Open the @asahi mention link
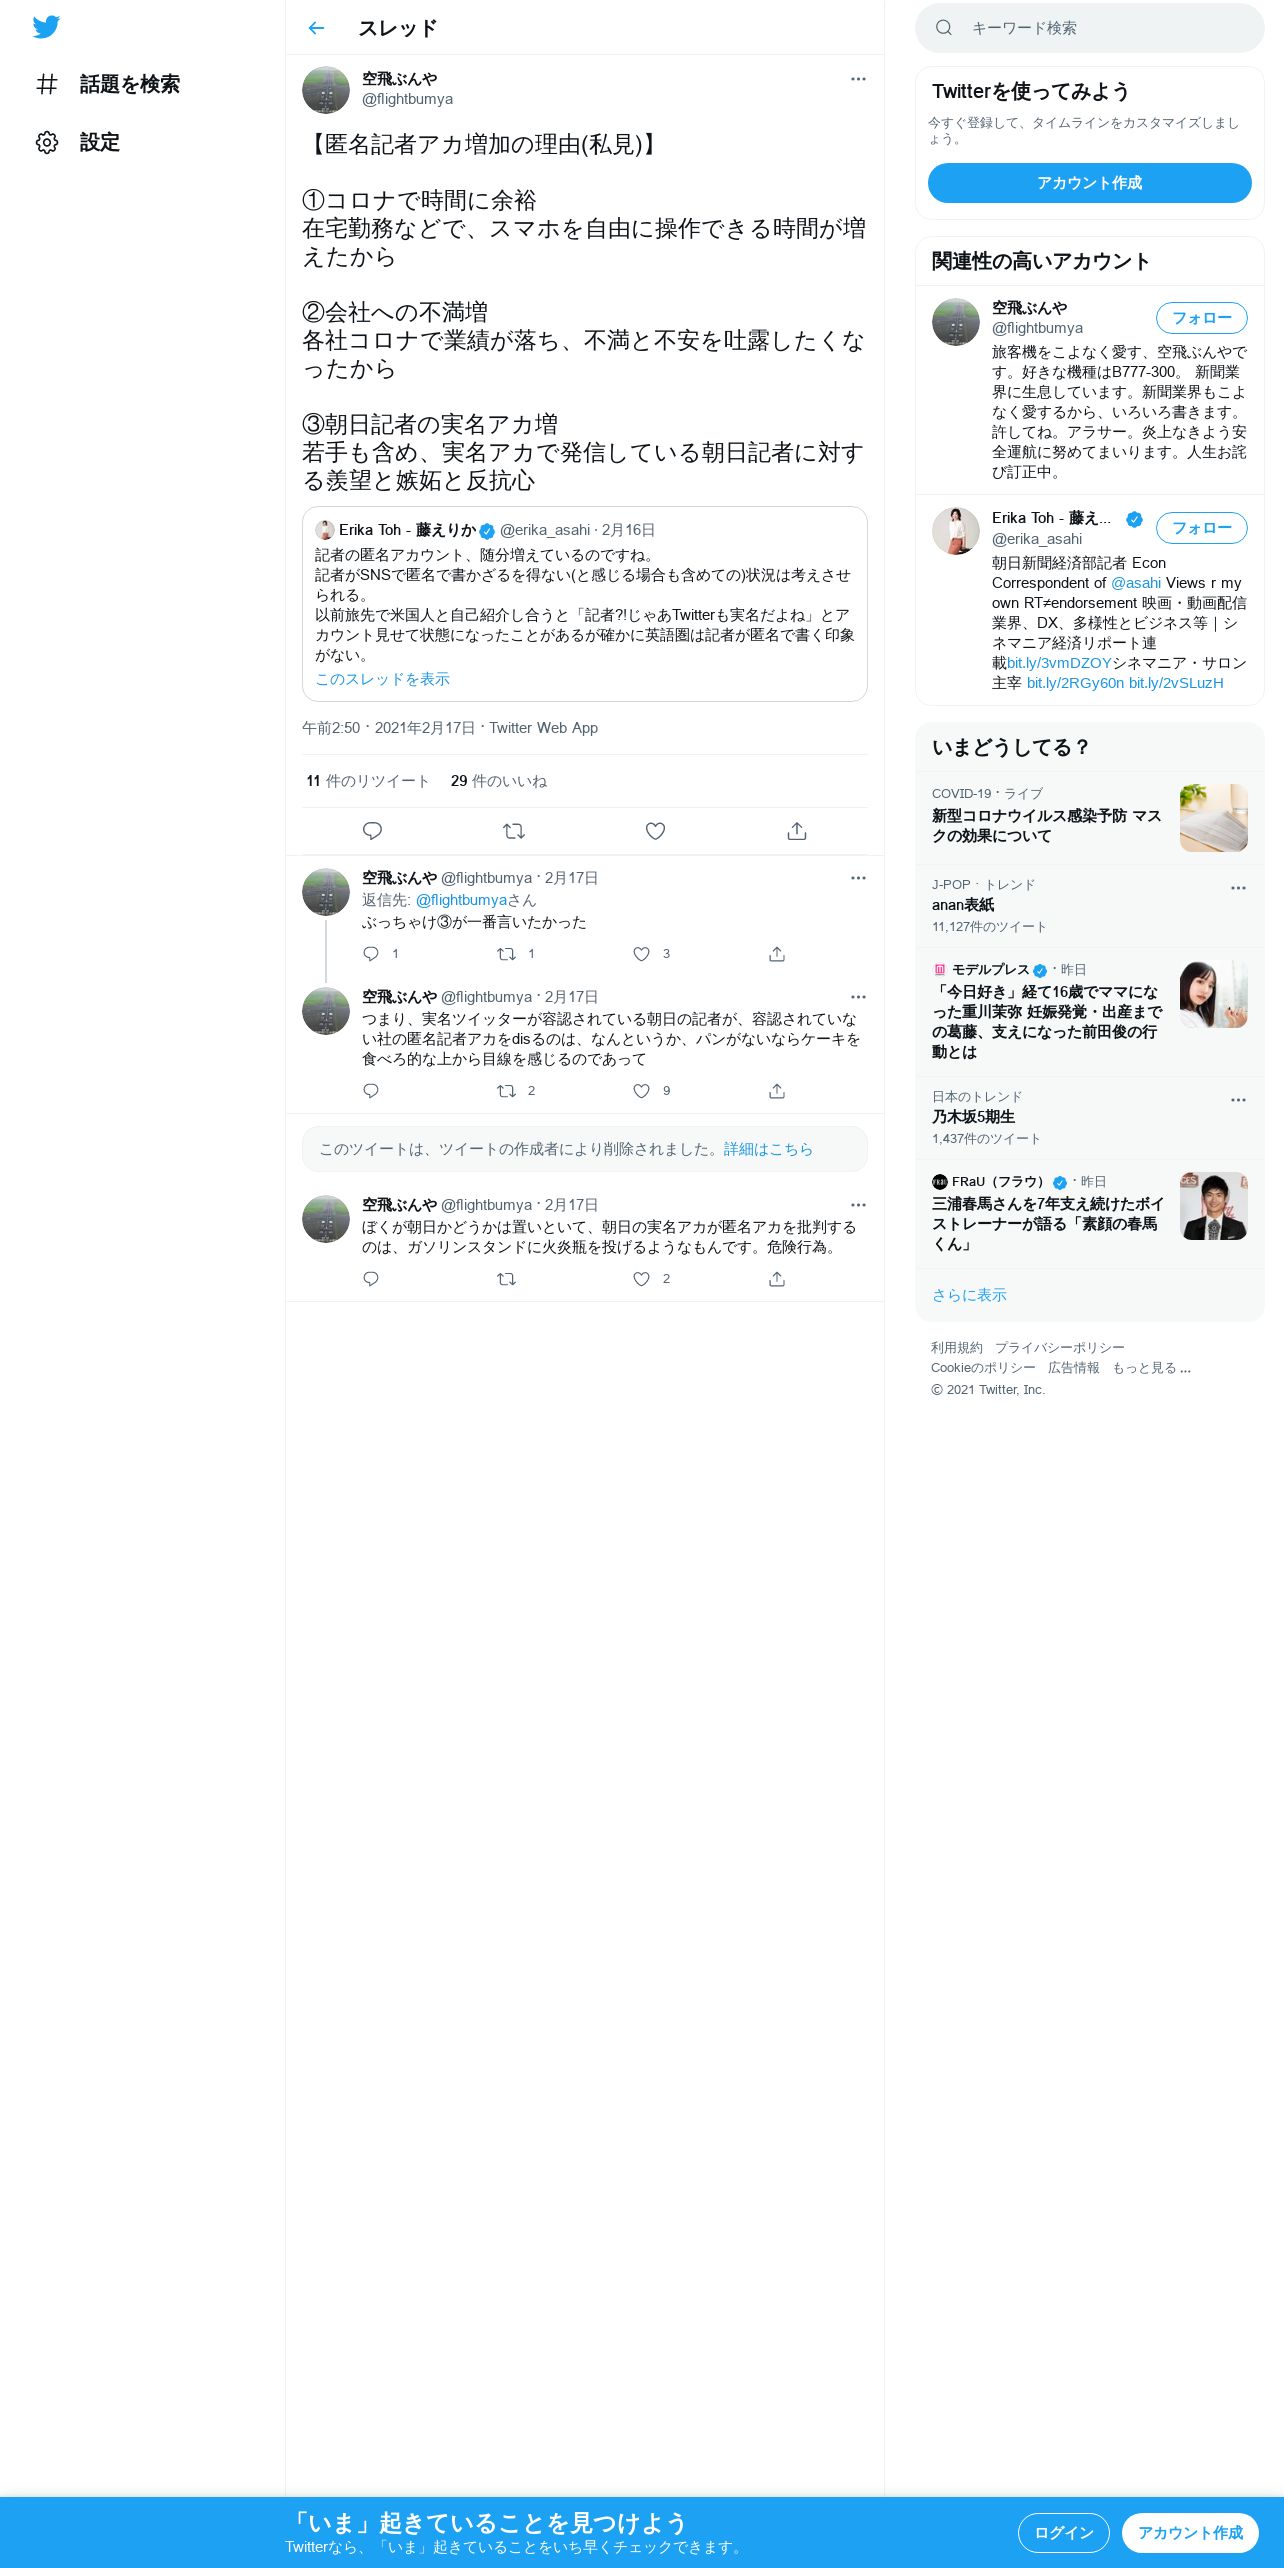 [x=1136, y=583]
